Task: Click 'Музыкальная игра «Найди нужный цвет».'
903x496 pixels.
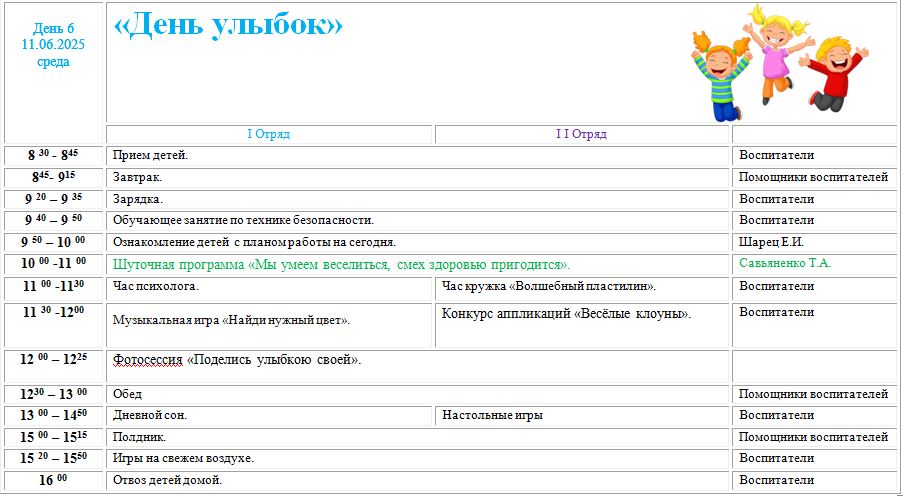Action: click(232, 321)
